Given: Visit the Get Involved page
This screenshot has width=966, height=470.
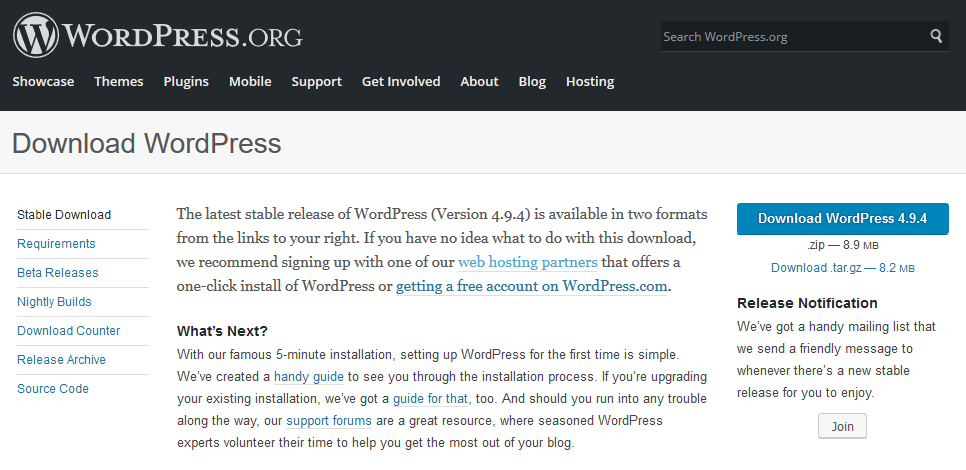Looking at the screenshot, I should [401, 81].
